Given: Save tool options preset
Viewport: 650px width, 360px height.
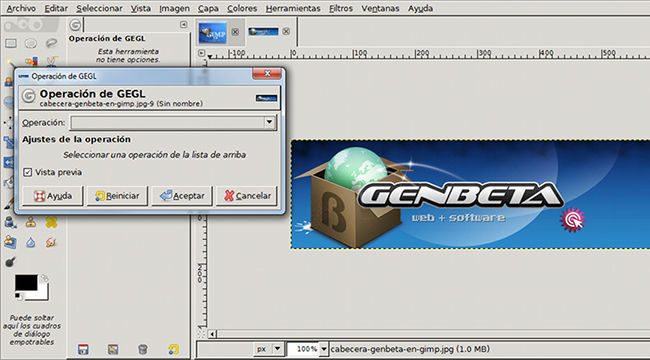Looking at the screenshot, I should click(x=83, y=349).
